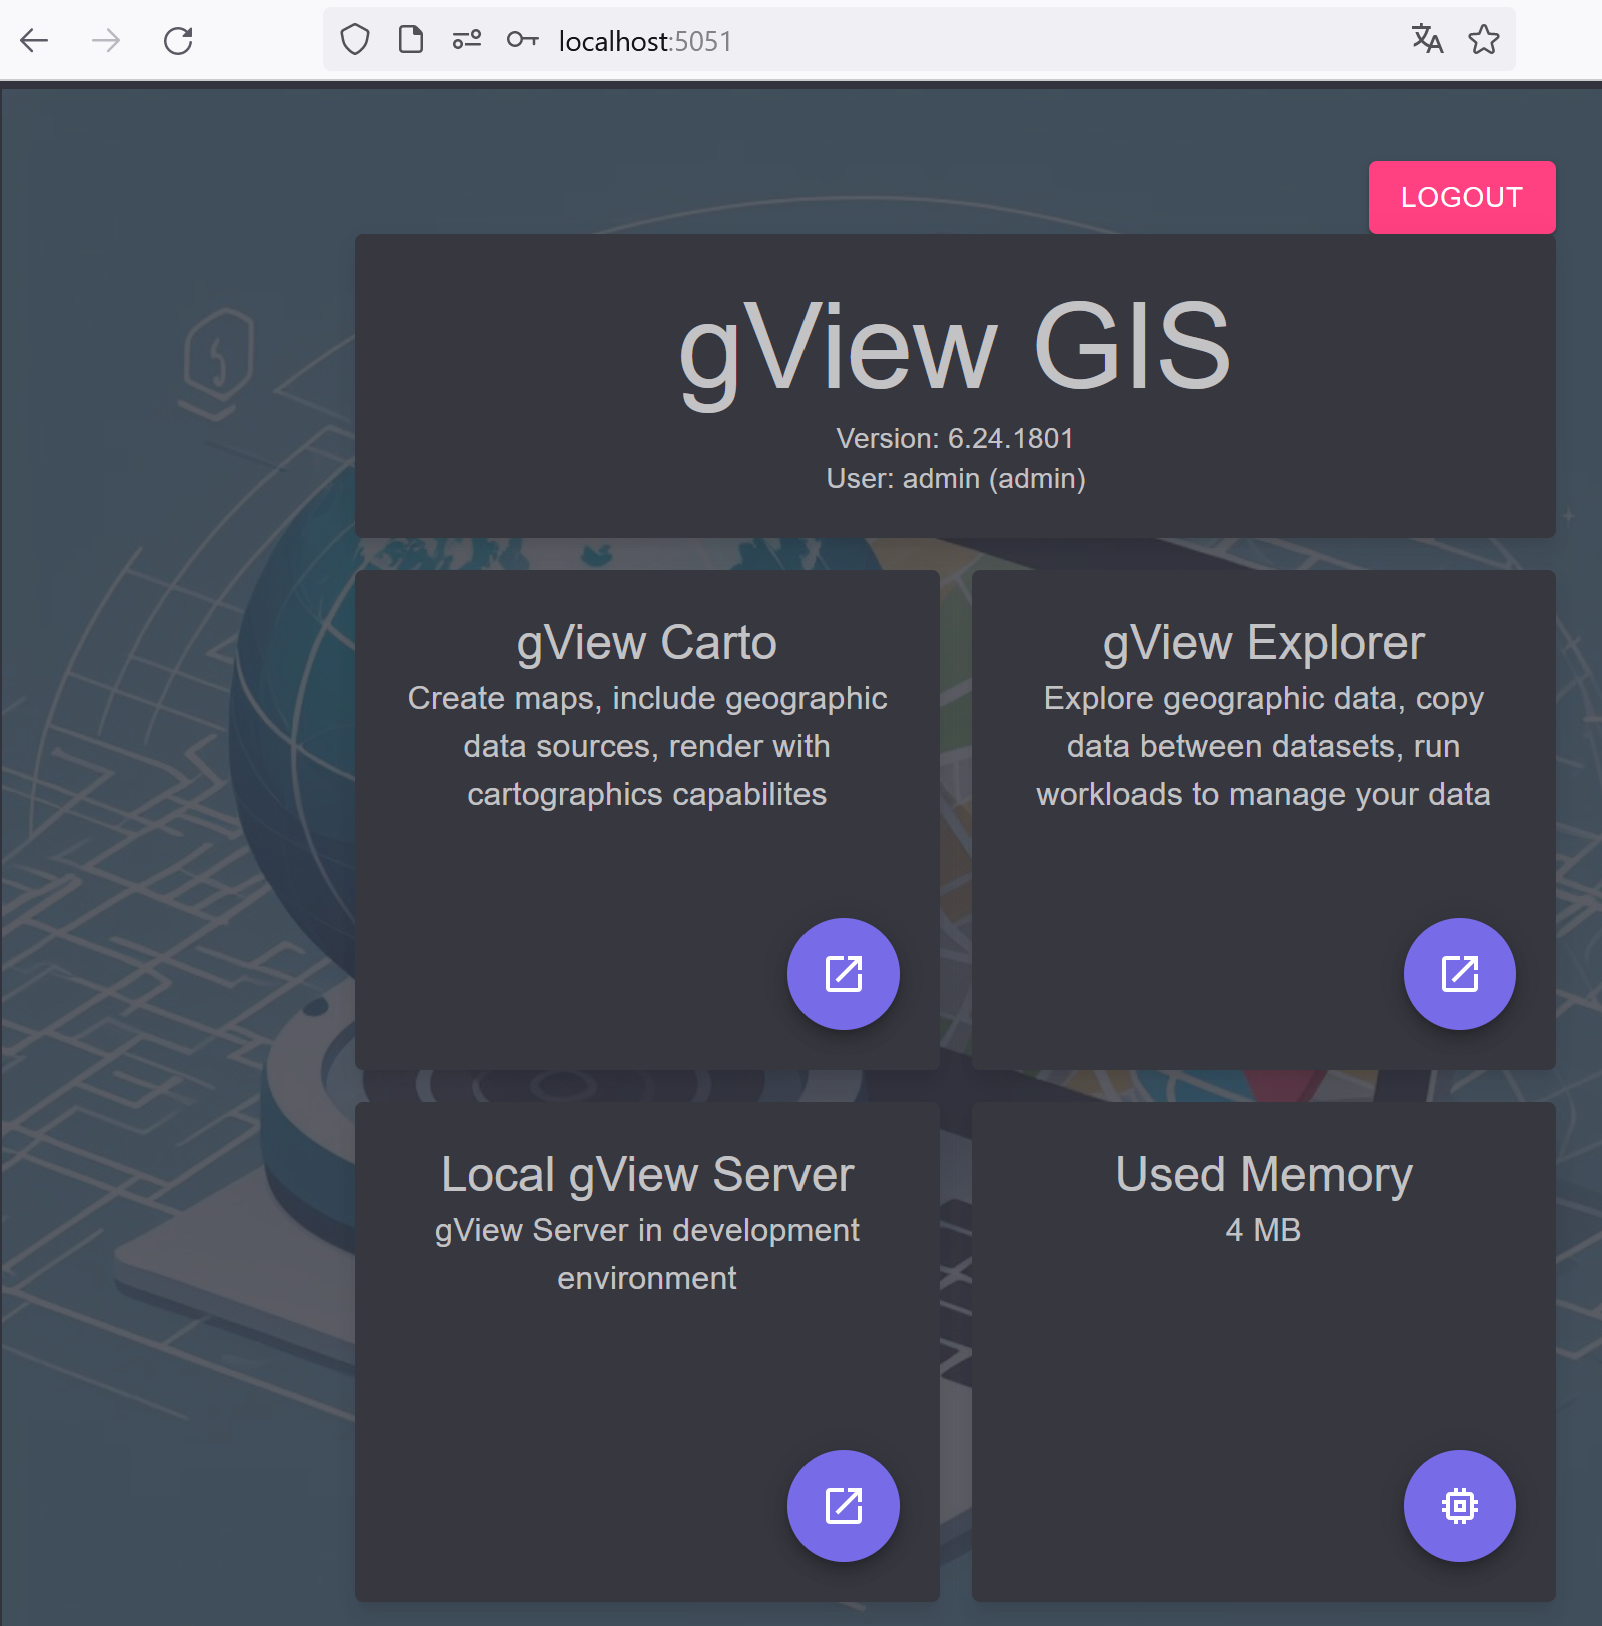Reload the page with refresh icon

click(x=178, y=41)
